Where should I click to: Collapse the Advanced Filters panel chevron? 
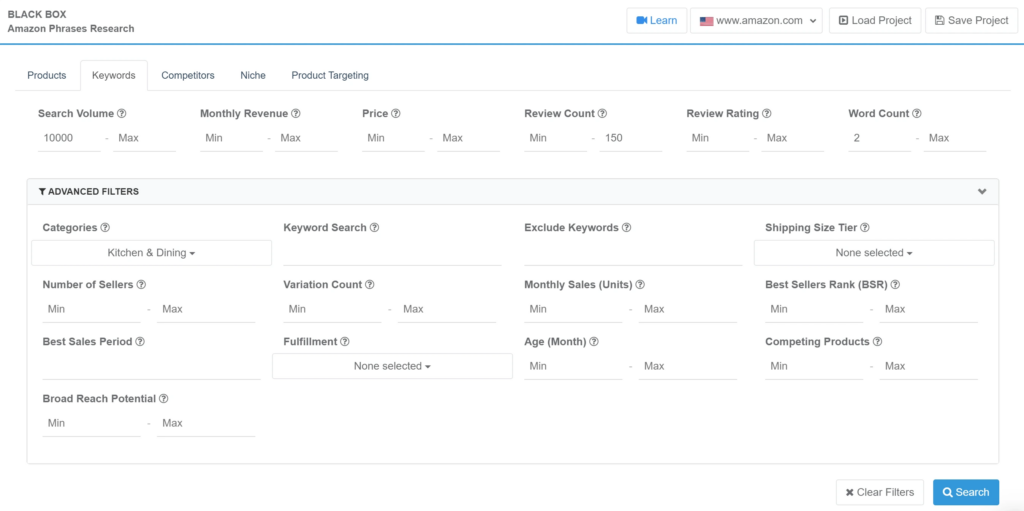982,191
